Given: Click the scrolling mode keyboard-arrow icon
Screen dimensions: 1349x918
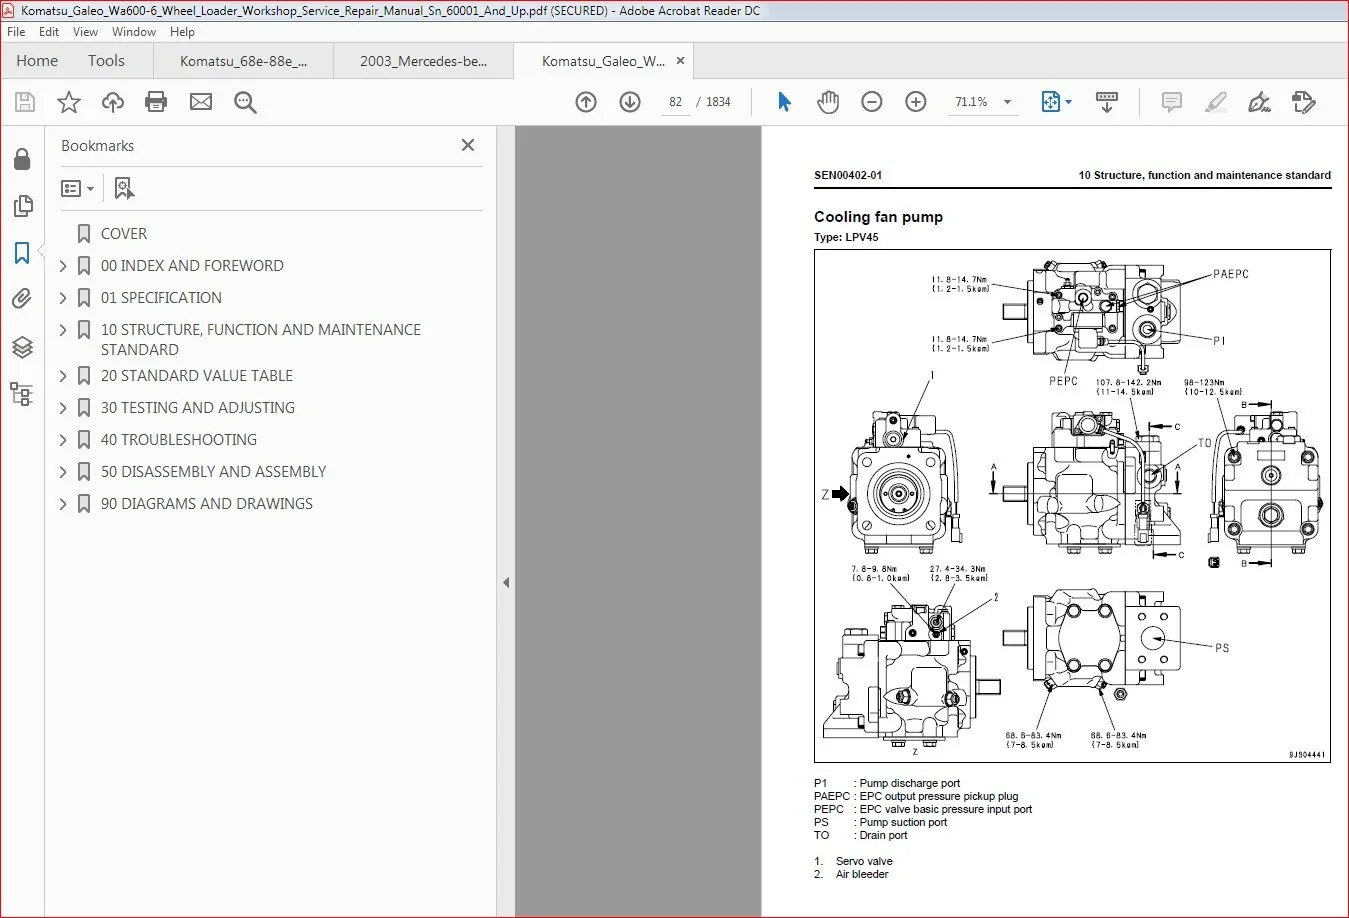Looking at the screenshot, I should [1107, 102].
